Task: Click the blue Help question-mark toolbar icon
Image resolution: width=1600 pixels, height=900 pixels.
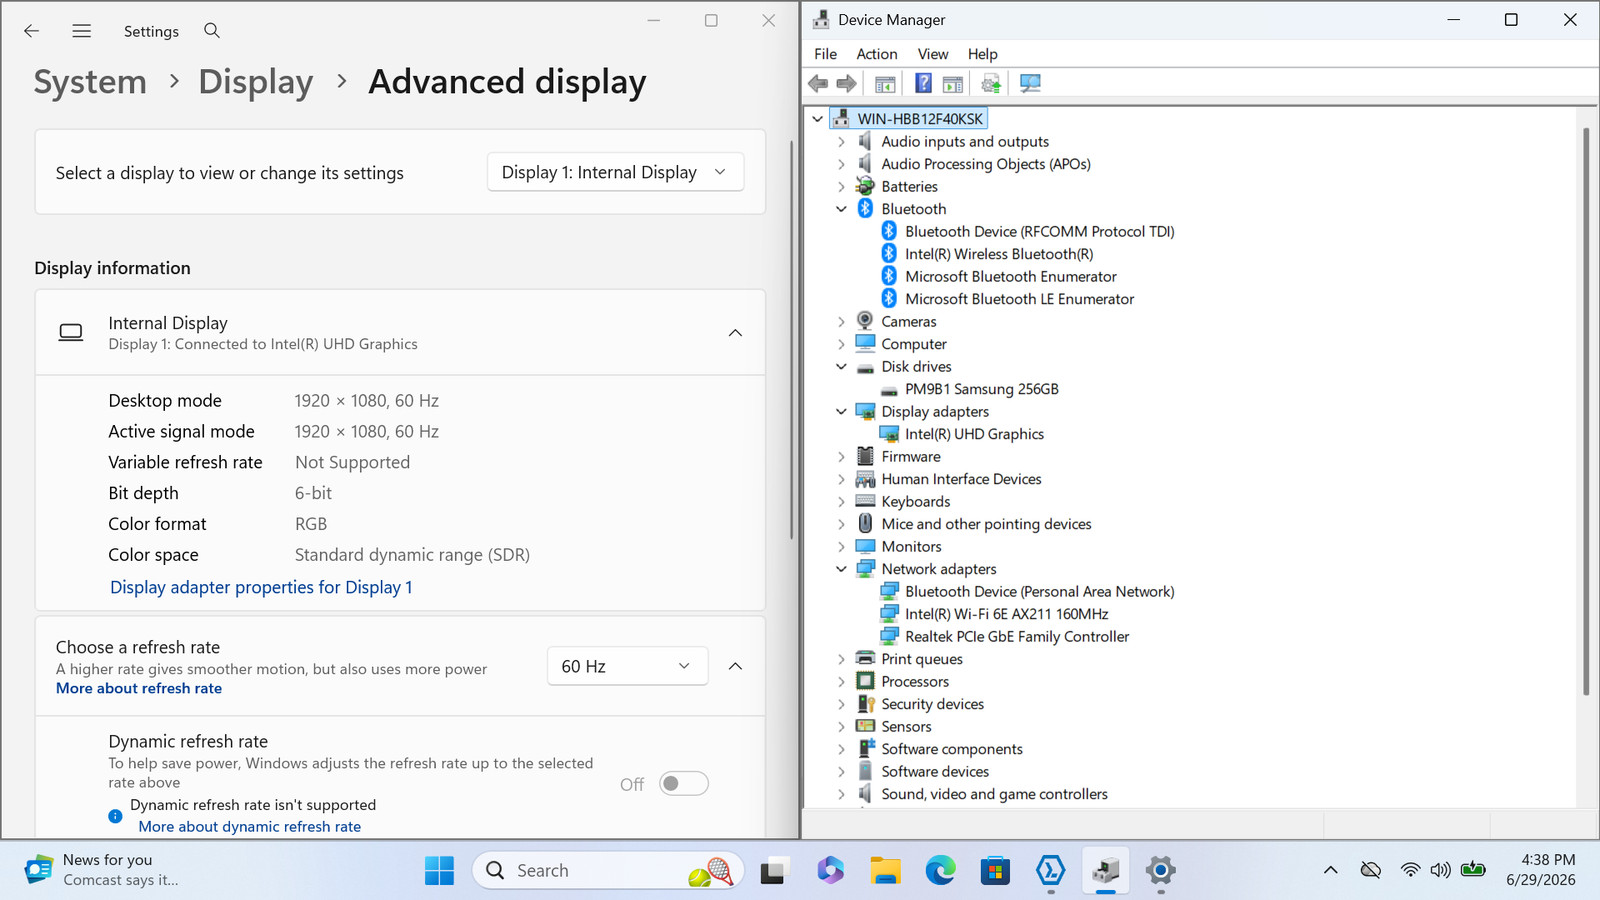Action: 923,84
